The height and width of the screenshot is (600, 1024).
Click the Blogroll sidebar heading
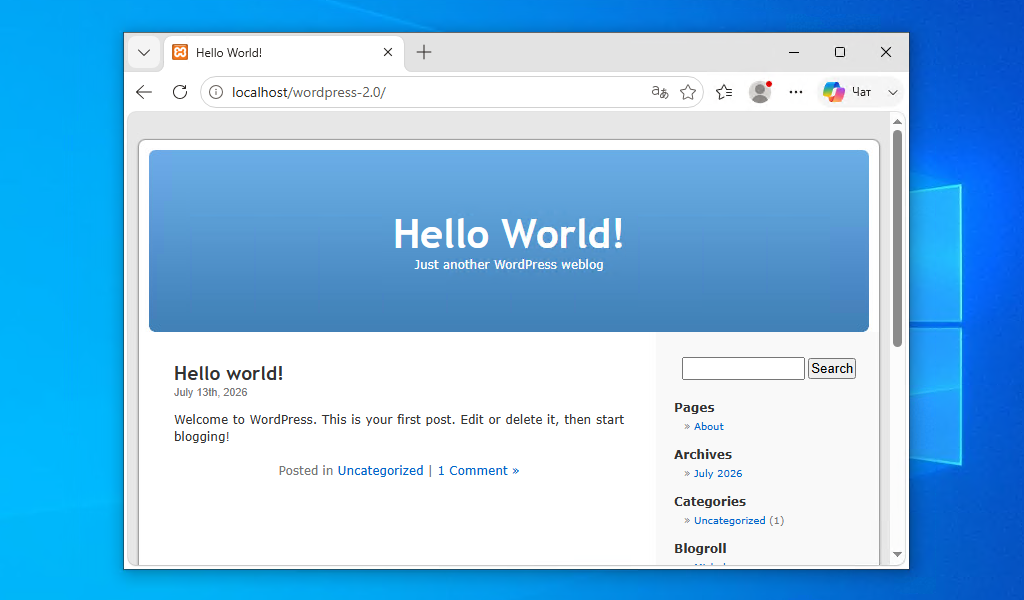pos(700,548)
